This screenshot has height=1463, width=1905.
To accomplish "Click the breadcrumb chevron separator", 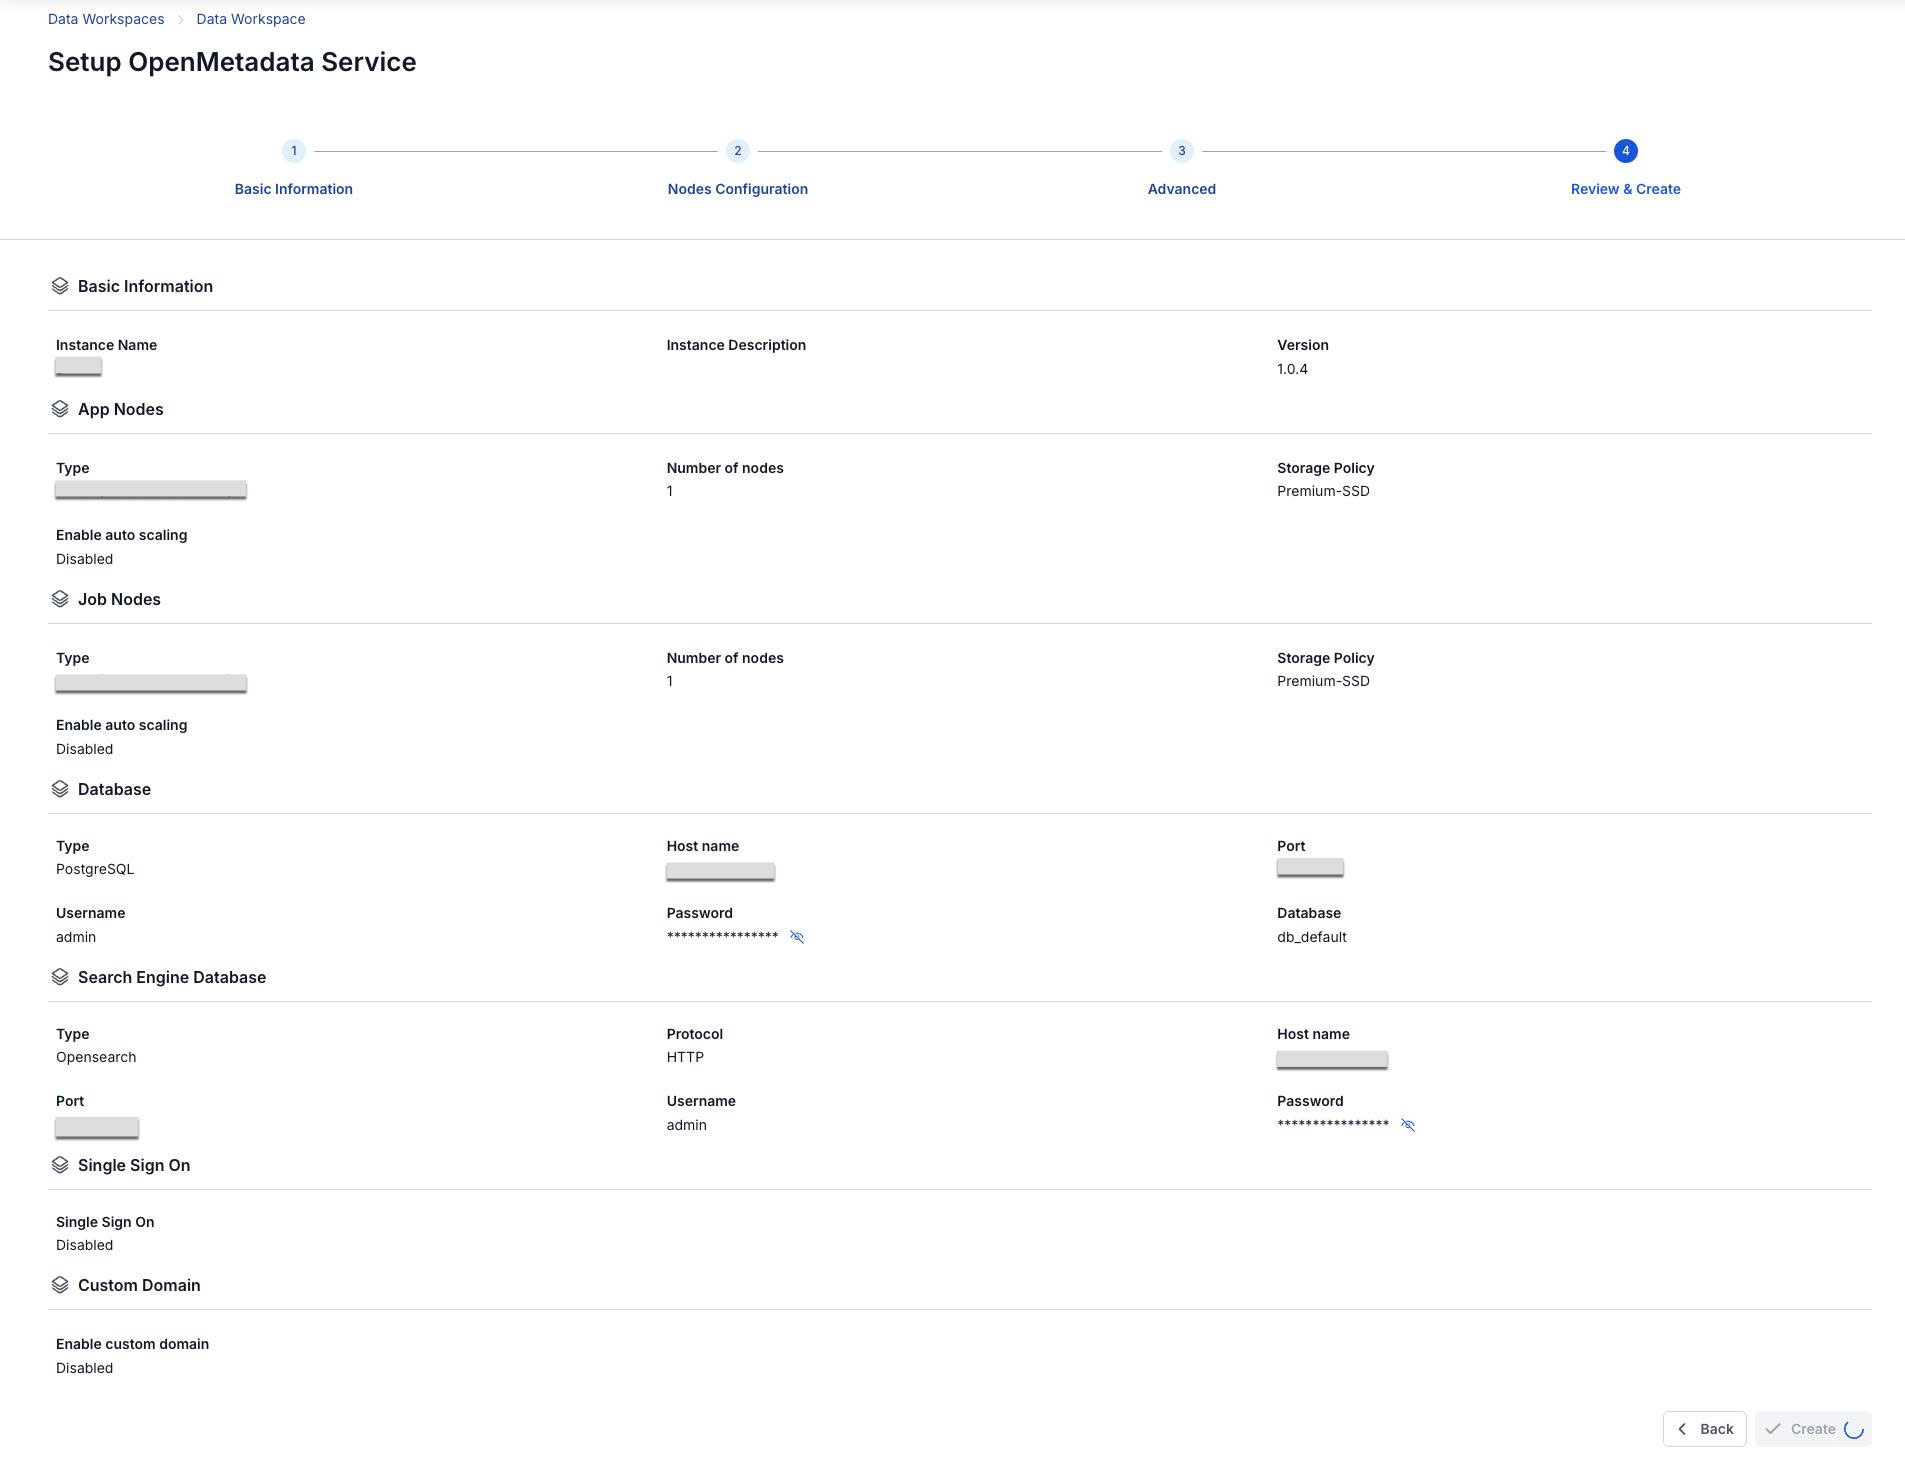I will pos(181,19).
